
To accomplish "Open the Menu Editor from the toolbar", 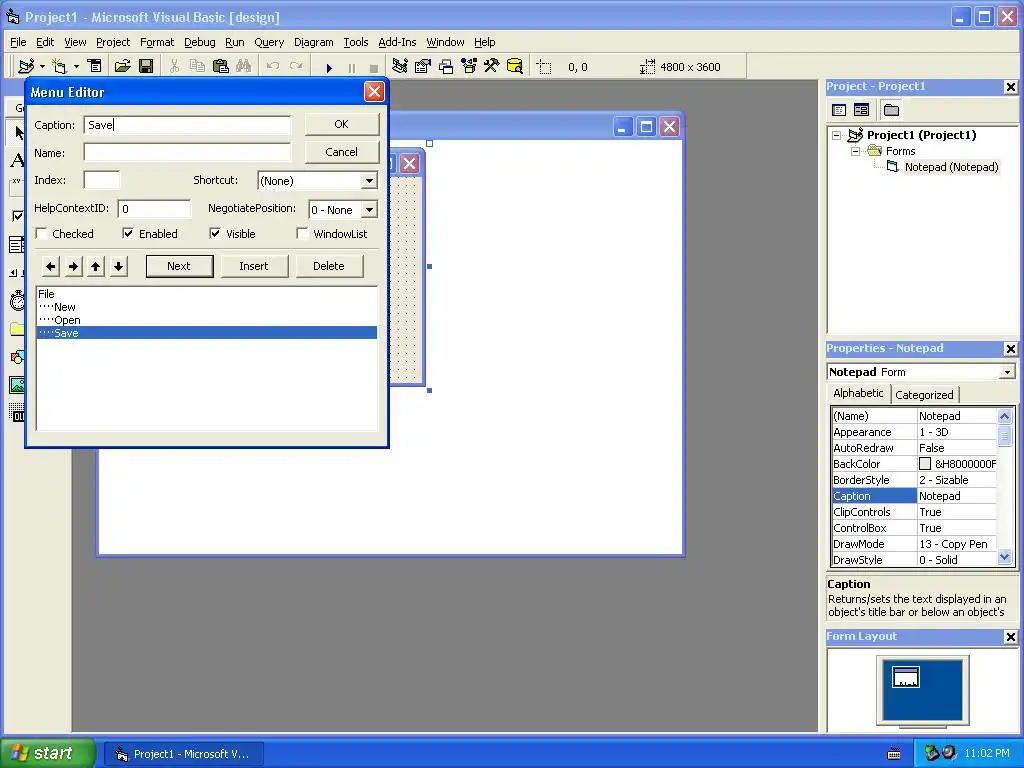I will tap(95, 66).
